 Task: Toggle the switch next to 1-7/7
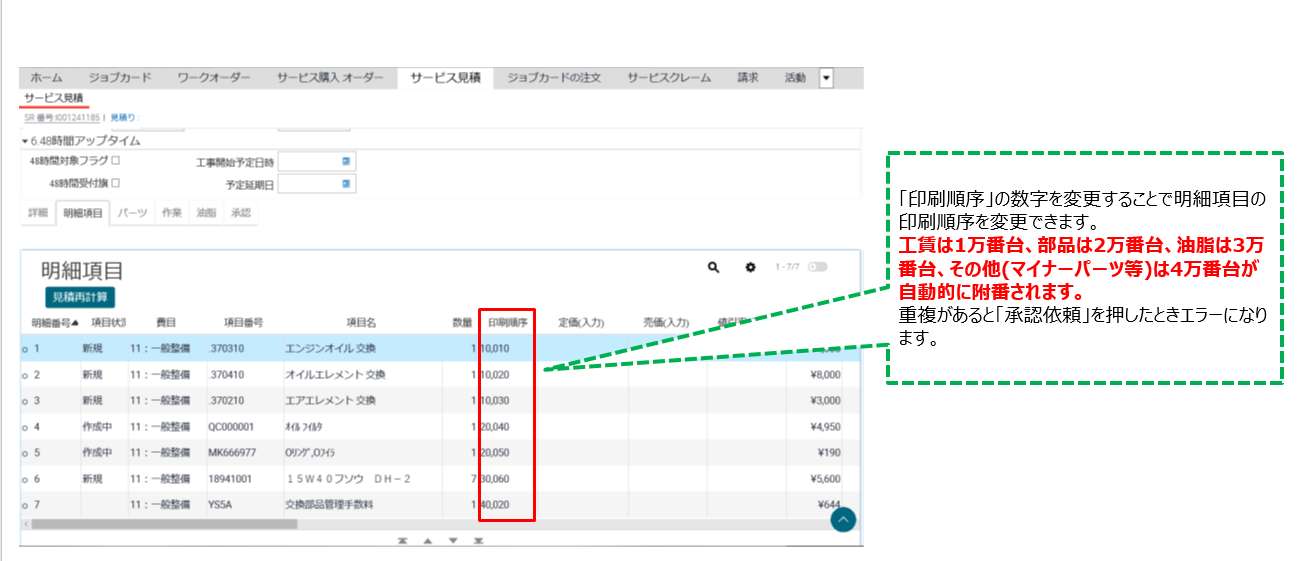coord(818,267)
